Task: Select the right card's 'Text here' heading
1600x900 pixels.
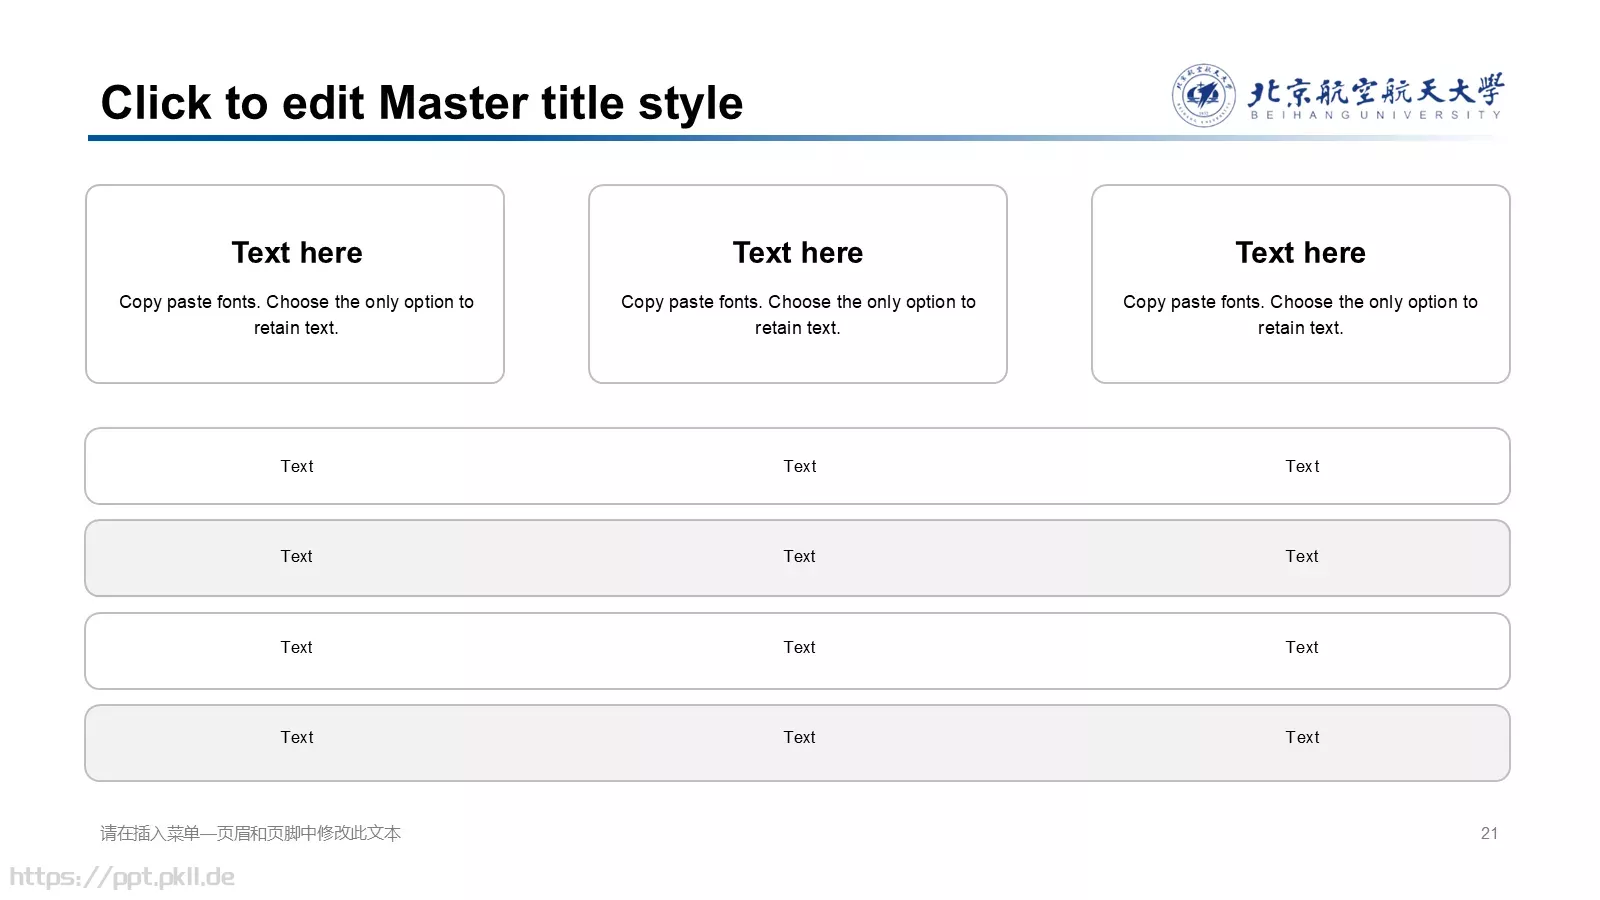Action: (1300, 253)
